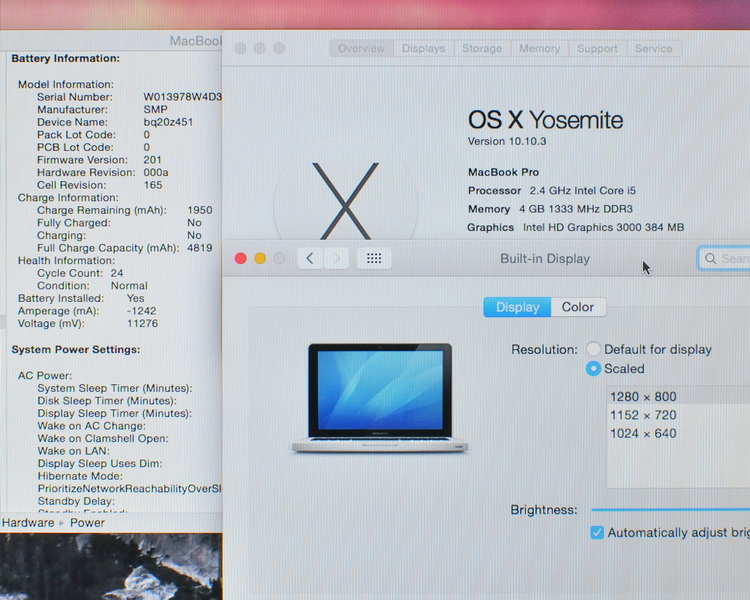Select the Amperage value -1242

click(141, 311)
